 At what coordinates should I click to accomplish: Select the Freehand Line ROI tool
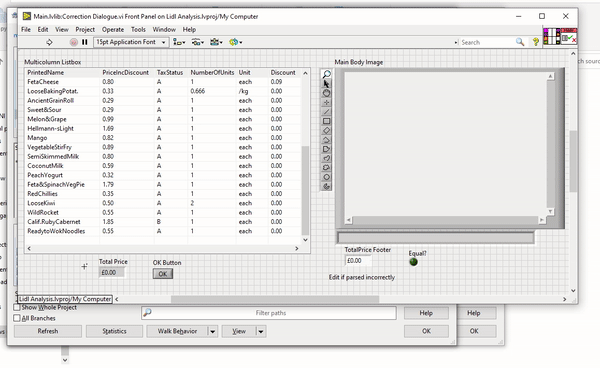[326, 158]
